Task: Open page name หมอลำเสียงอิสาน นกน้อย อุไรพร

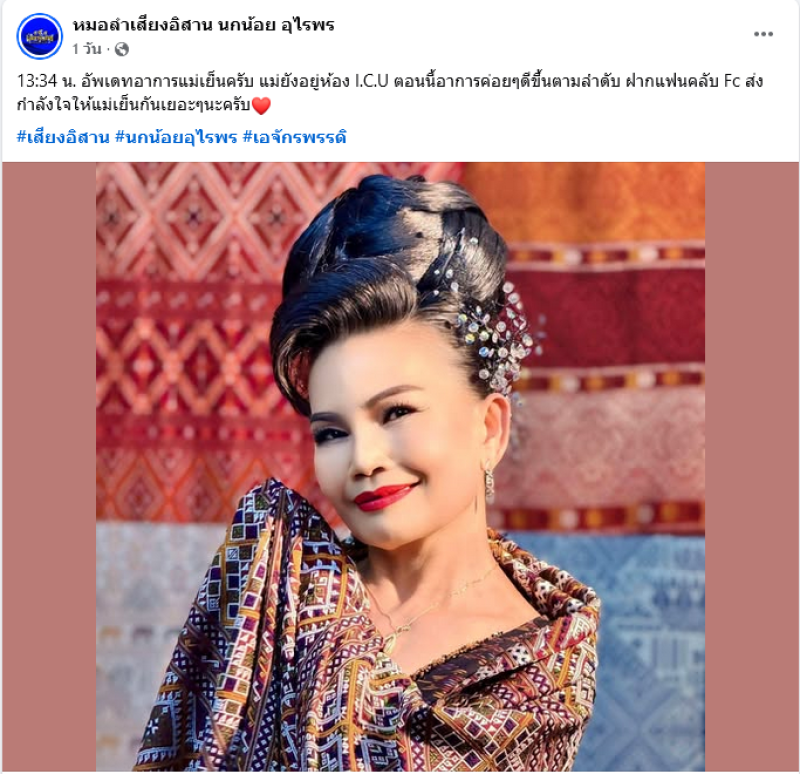Action: point(204,25)
